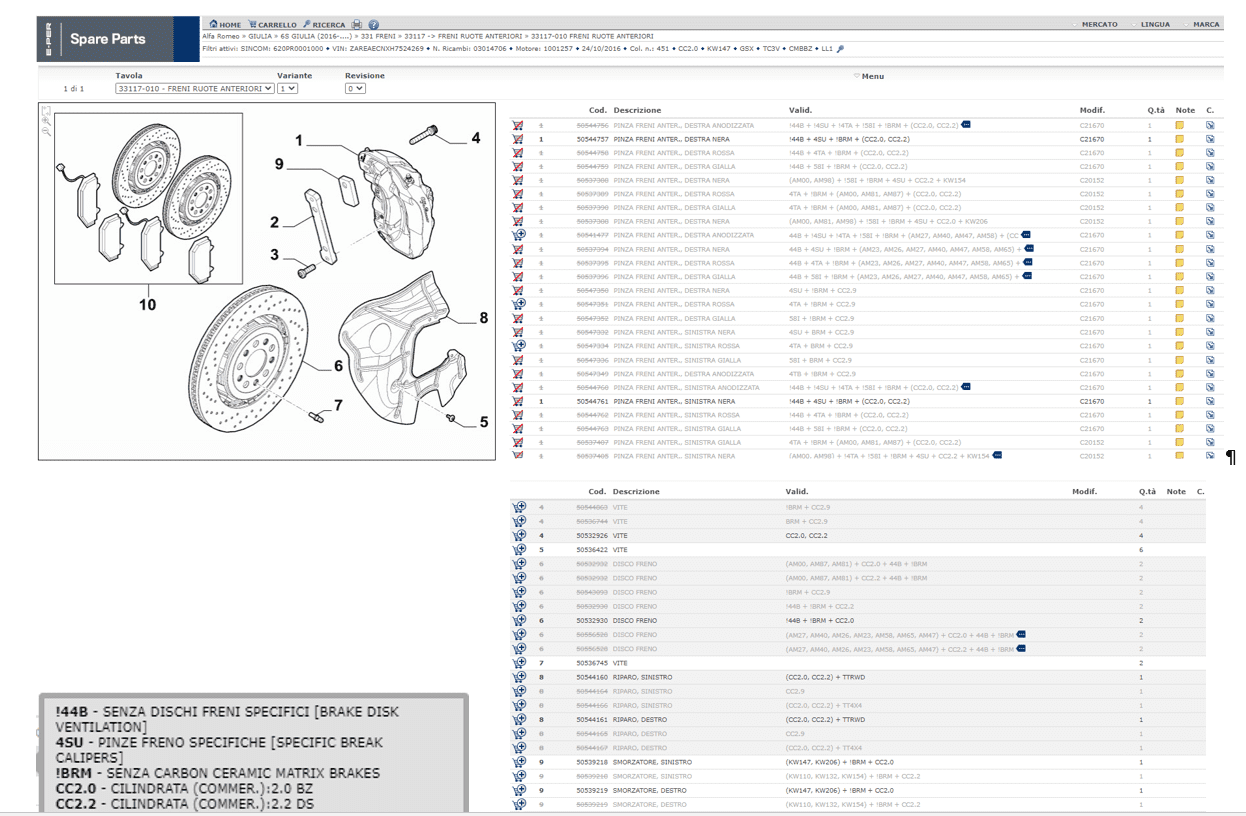The image size is (1246, 816).
Task: Add RIPARO, DESTRO 50544161 to cart
Action: (x=519, y=719)
